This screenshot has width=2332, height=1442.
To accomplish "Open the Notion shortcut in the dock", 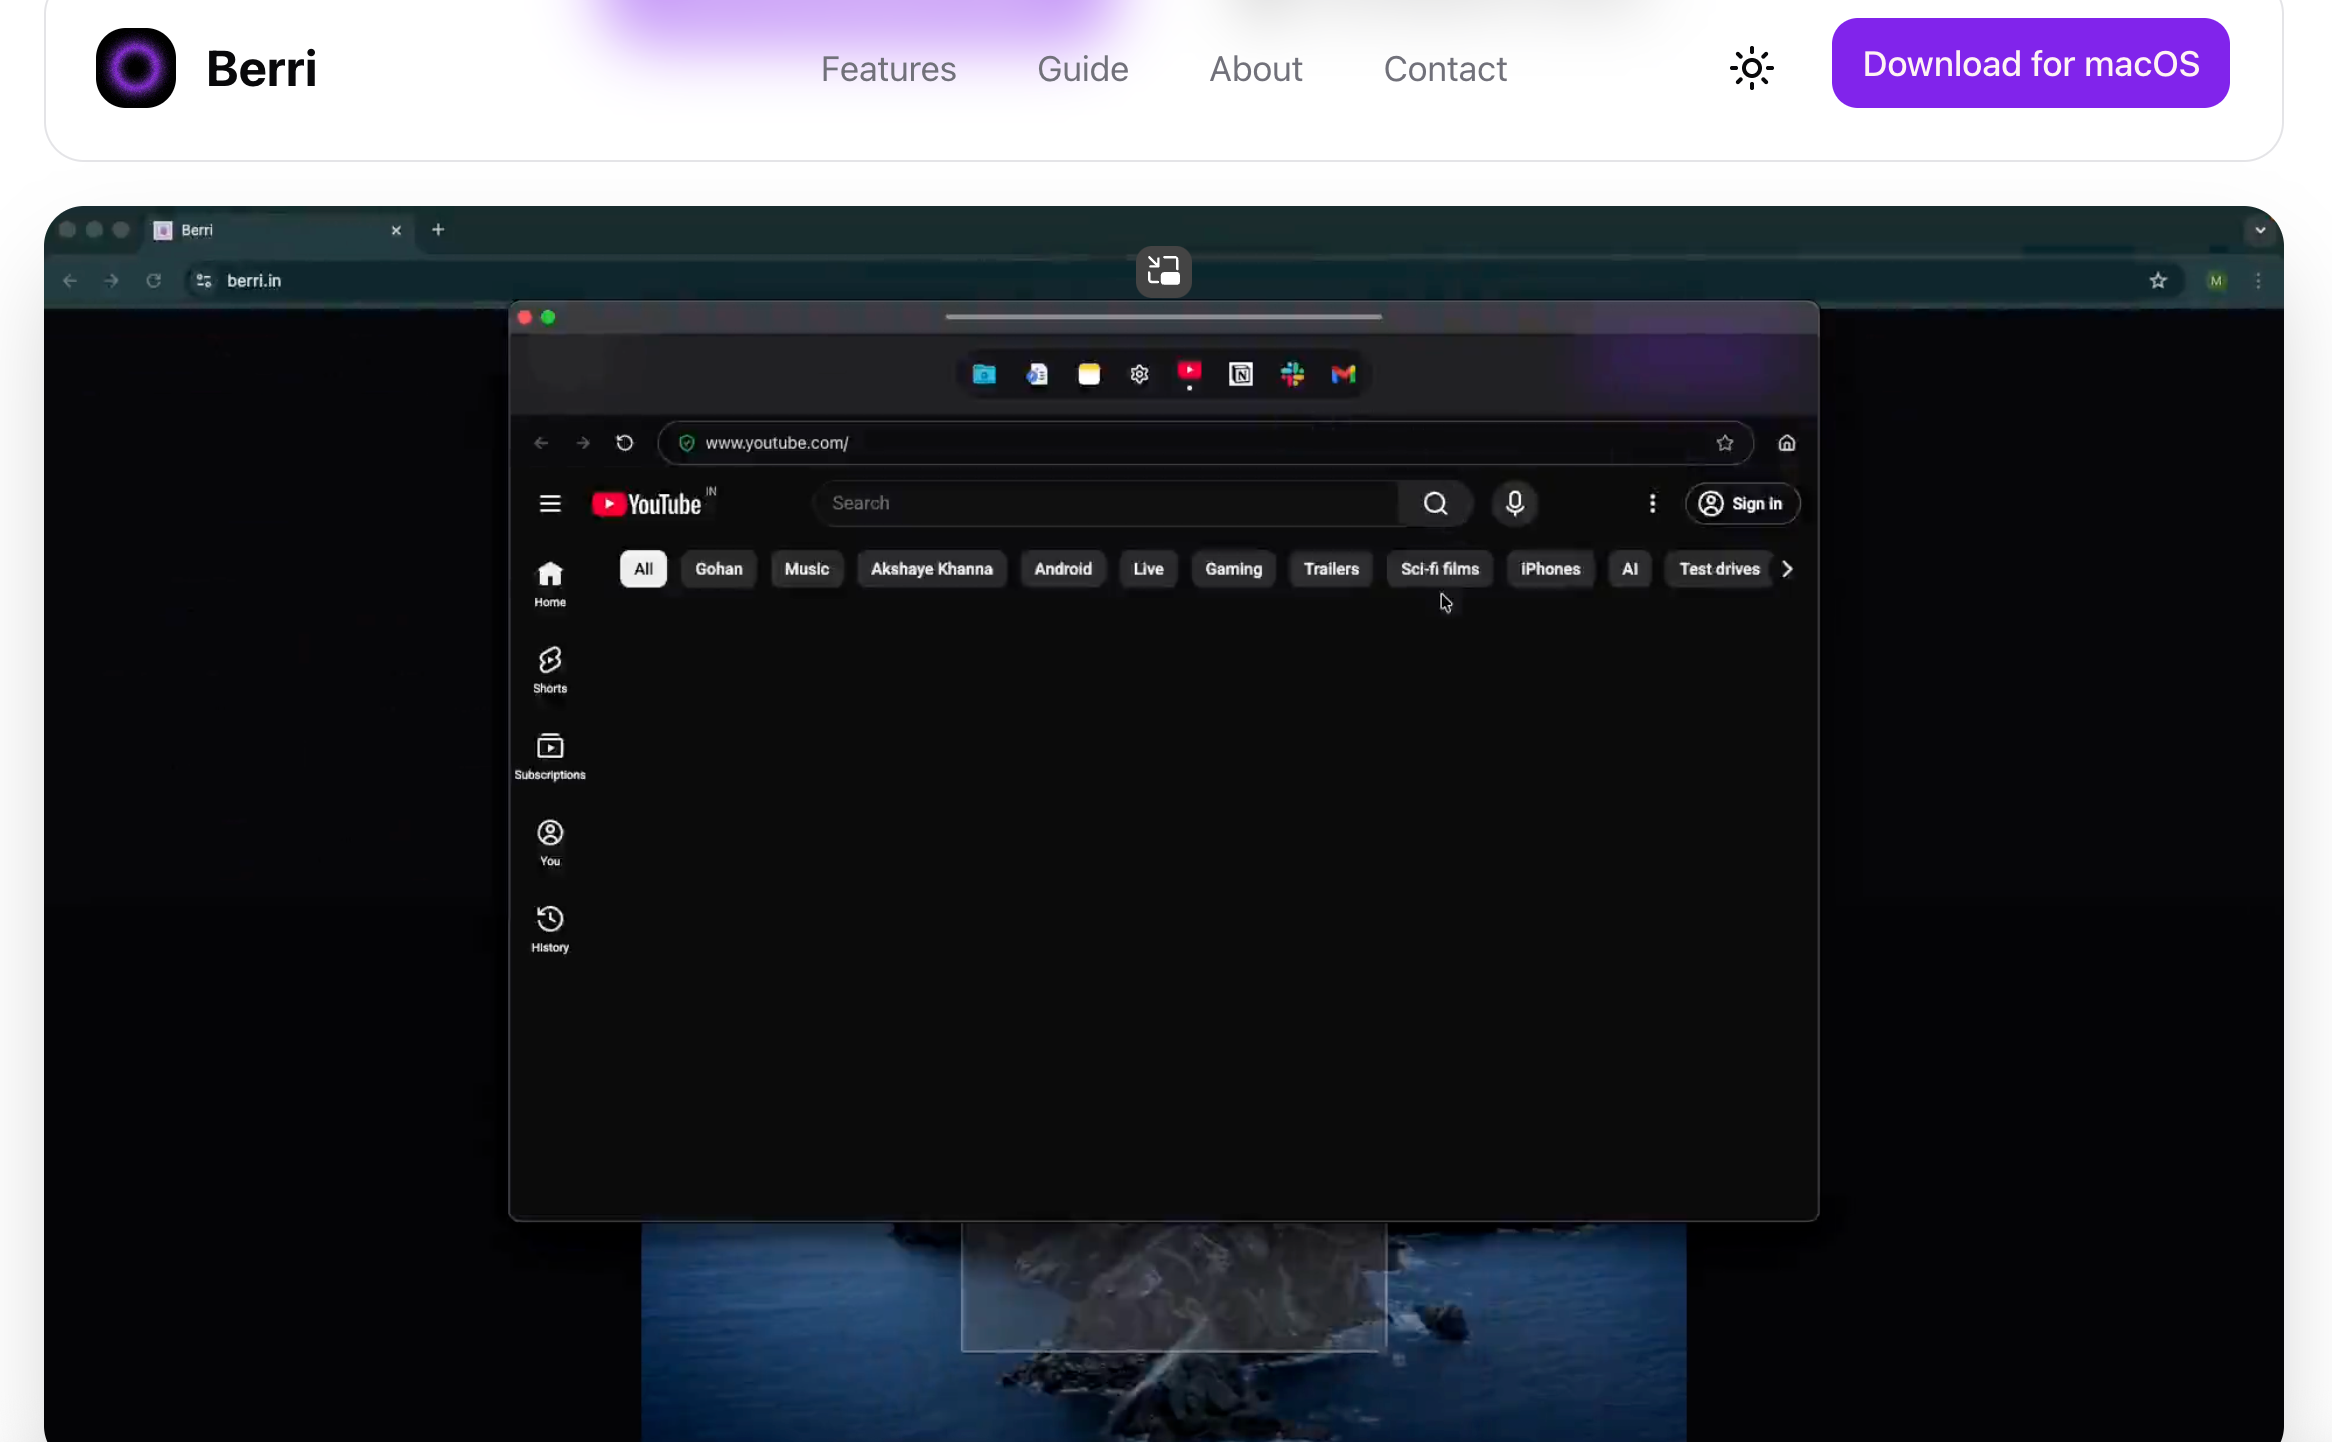I will (x=1240, y=374).
